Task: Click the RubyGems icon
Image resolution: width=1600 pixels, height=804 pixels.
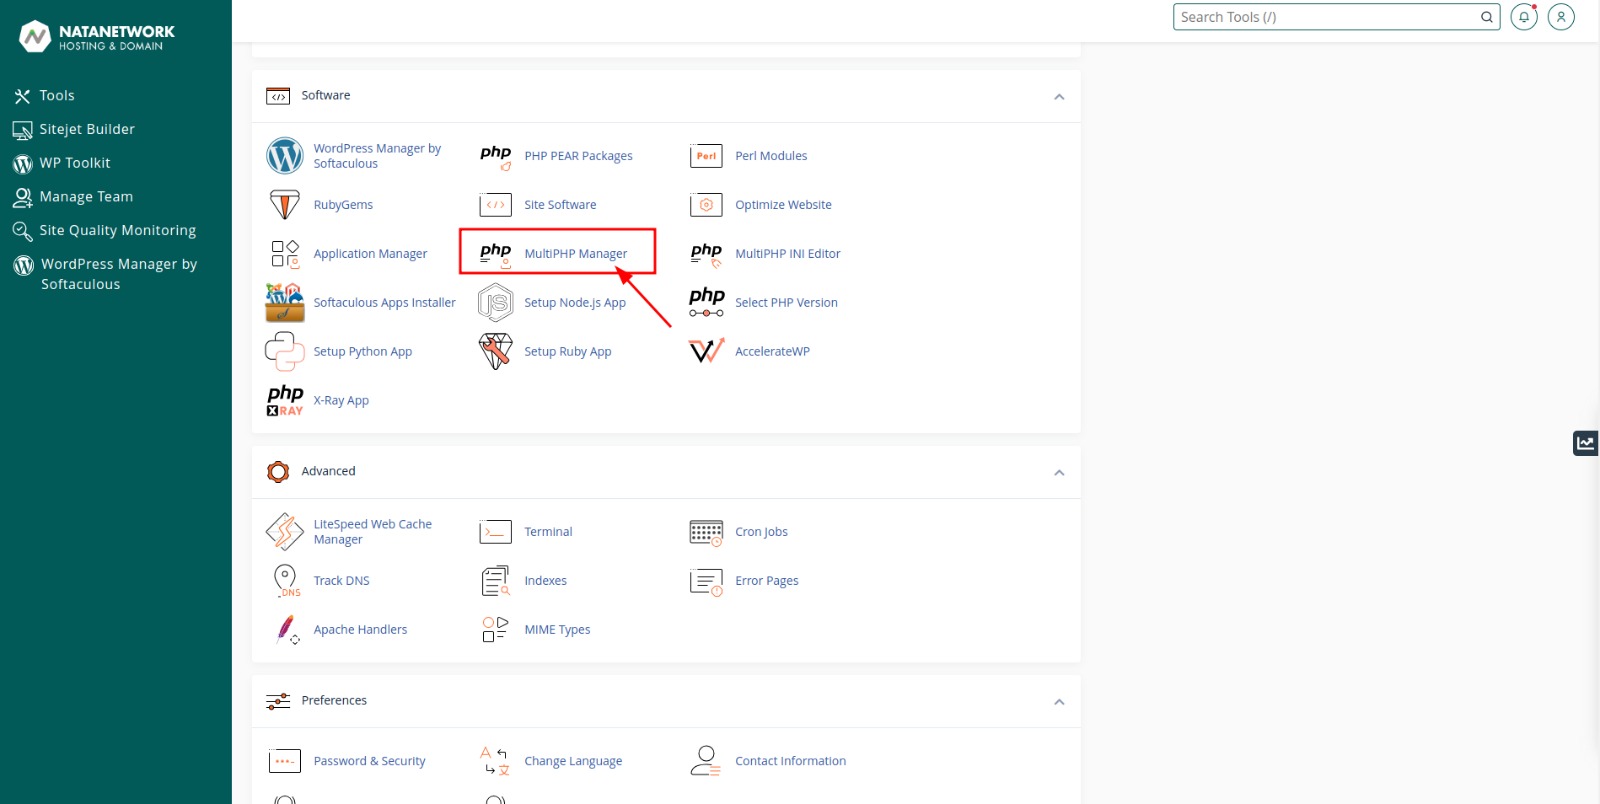Action: point(285,205)
